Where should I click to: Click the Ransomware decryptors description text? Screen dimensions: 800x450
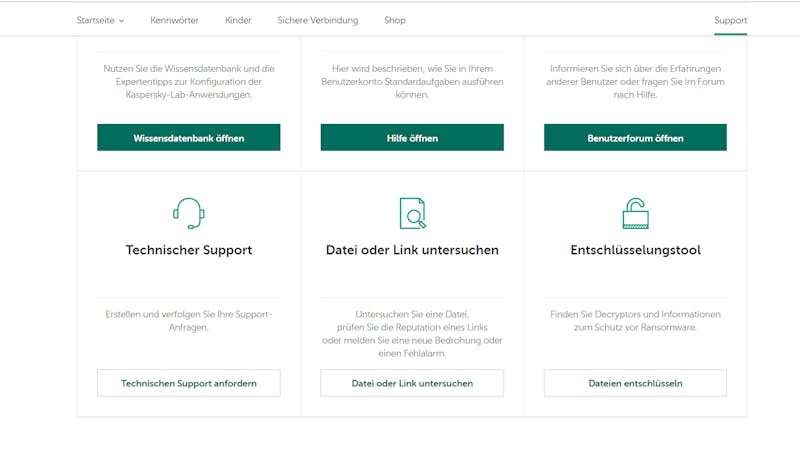pos(635,320)
